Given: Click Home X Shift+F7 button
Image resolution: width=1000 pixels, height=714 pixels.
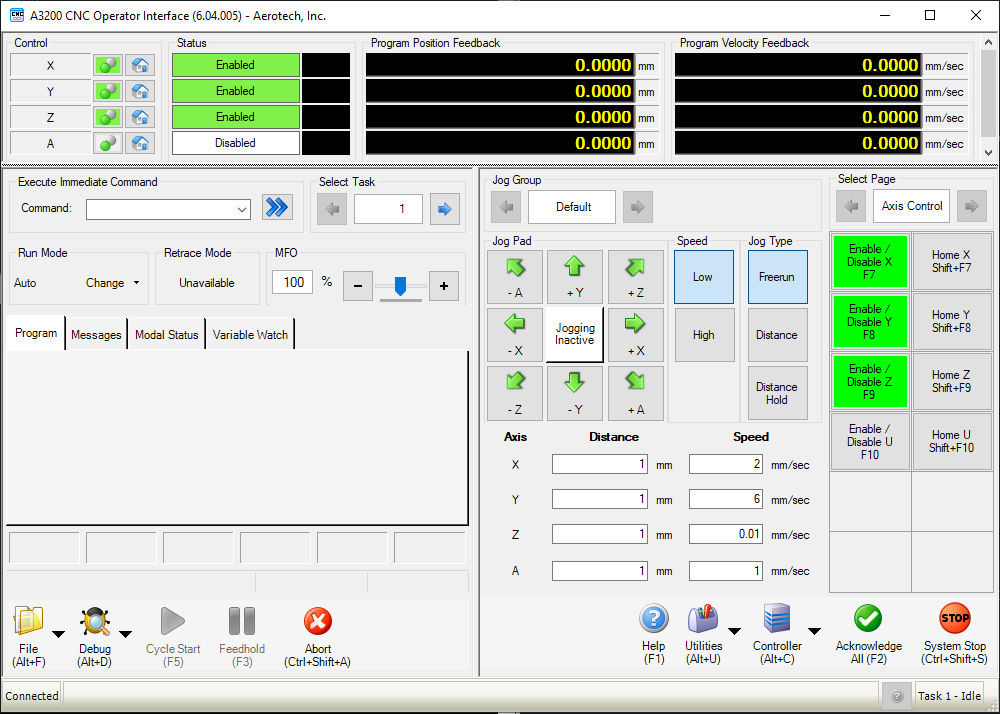Looking at the screenshot, I should tap(952, 261).
